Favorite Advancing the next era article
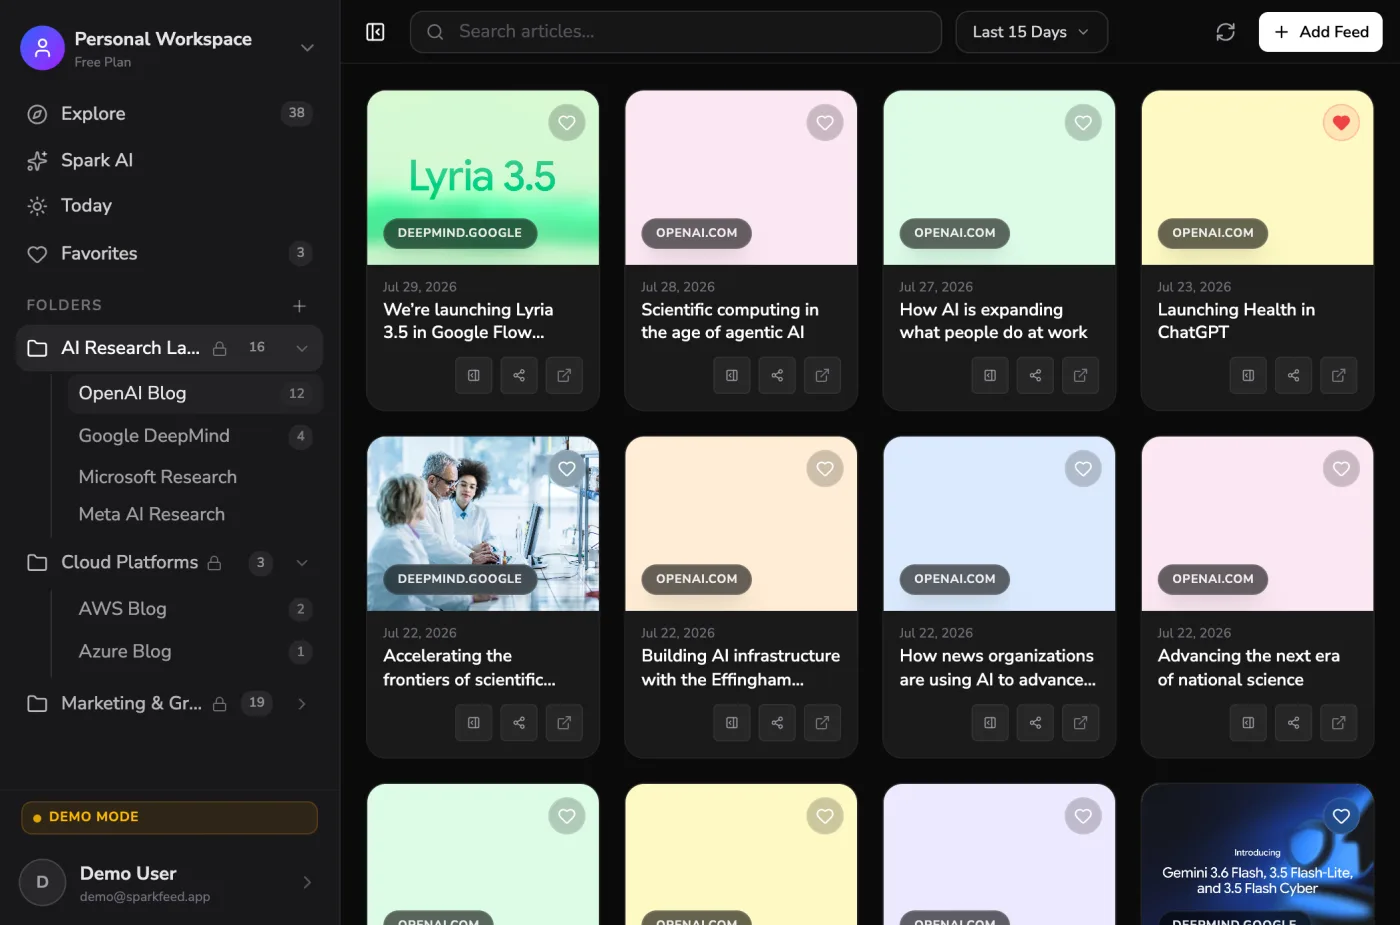Image resolution: width=1400 pixels, height=925 pixels. [1341, 469]
